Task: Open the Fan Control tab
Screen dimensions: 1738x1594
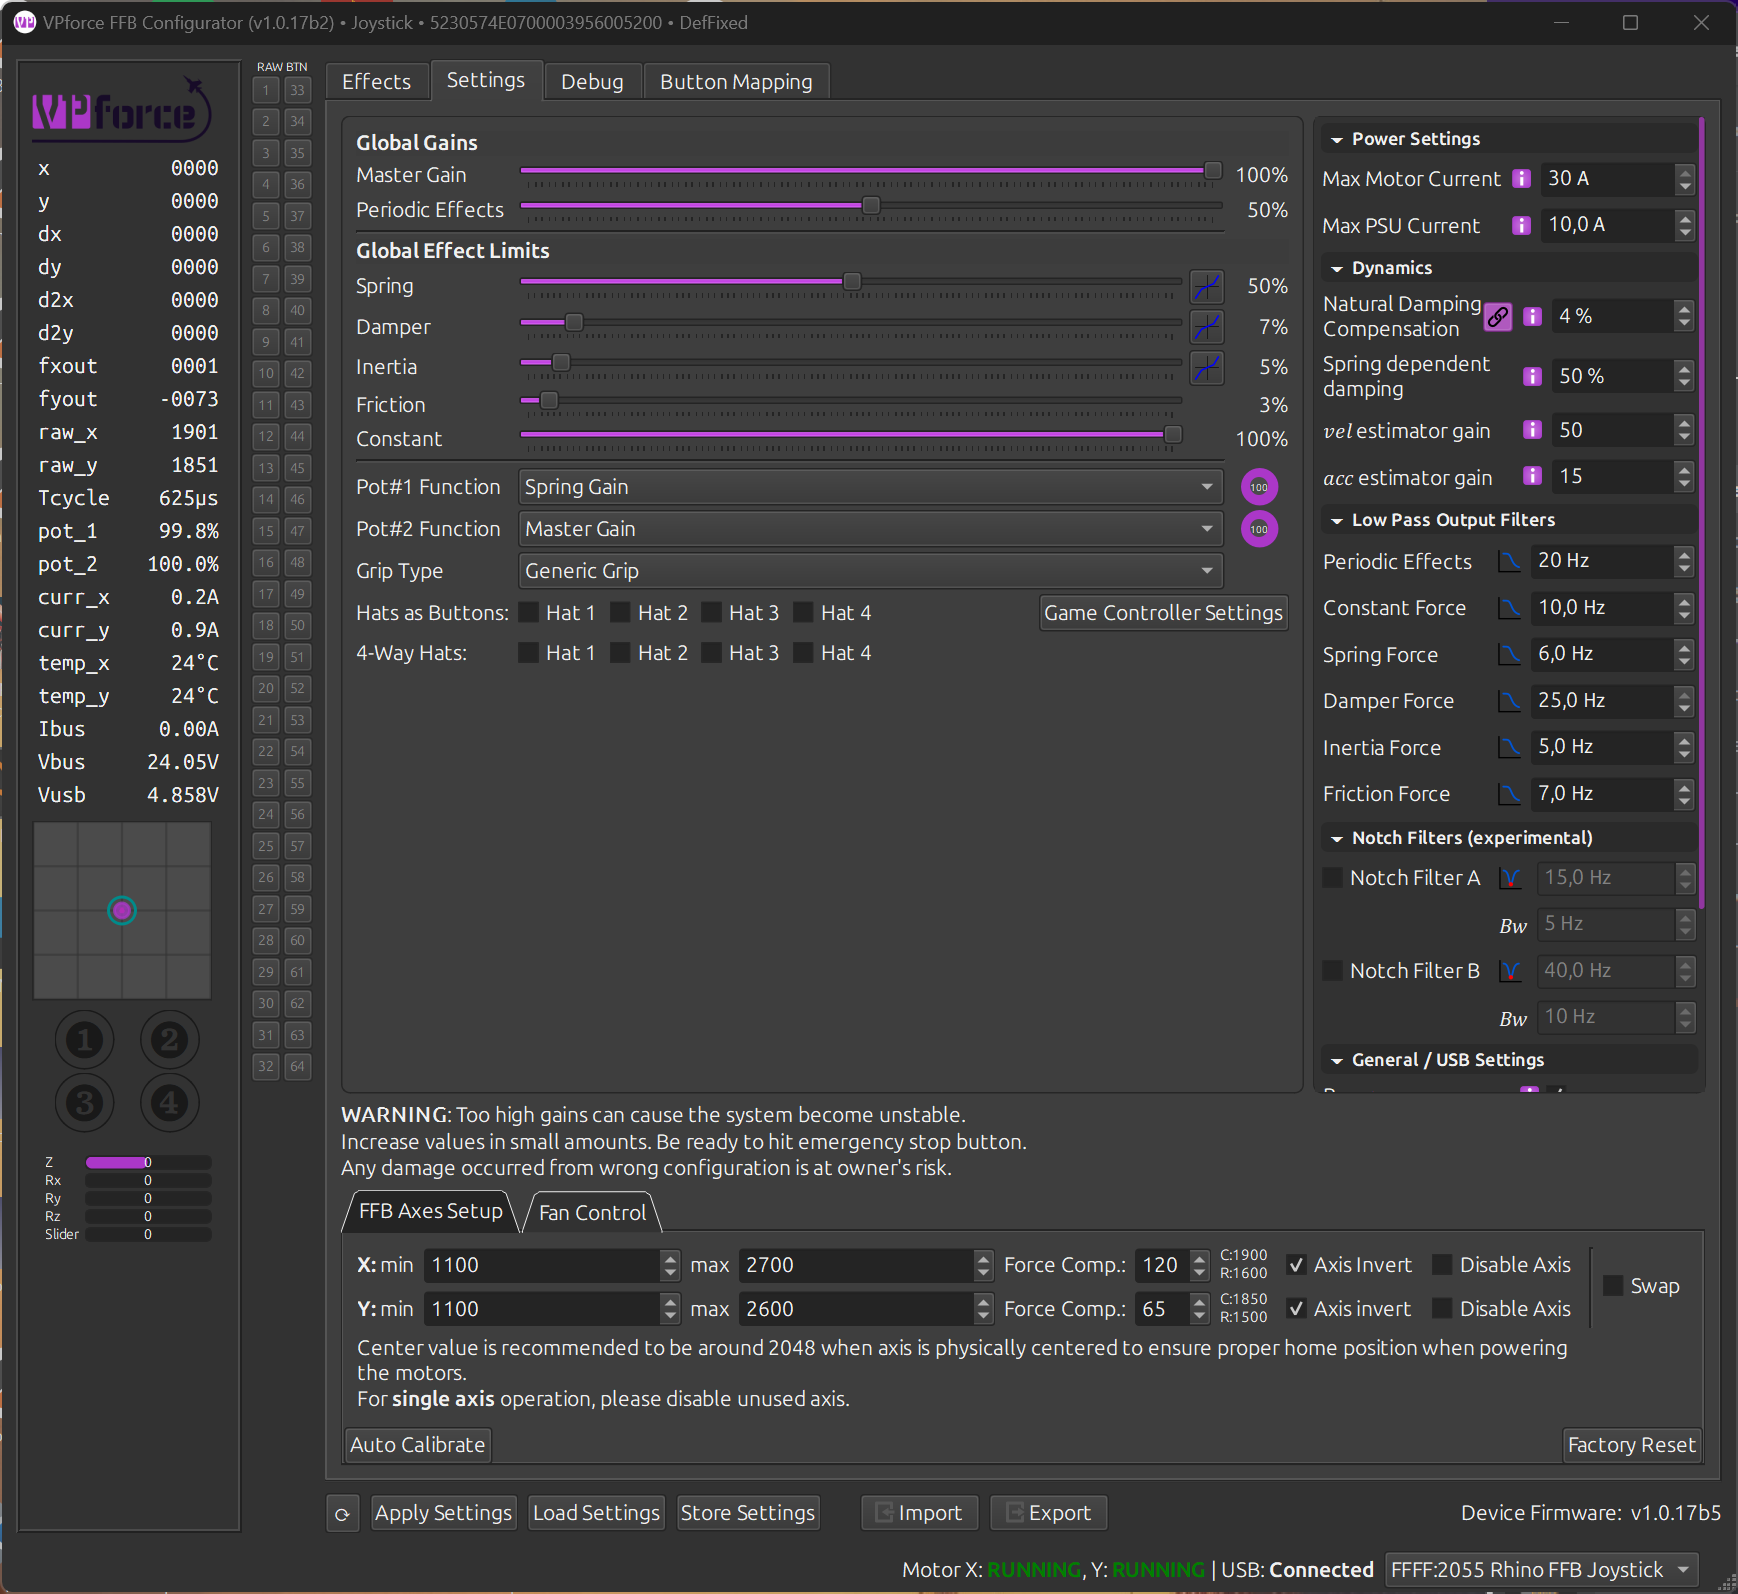Action: coord(592,1213)
